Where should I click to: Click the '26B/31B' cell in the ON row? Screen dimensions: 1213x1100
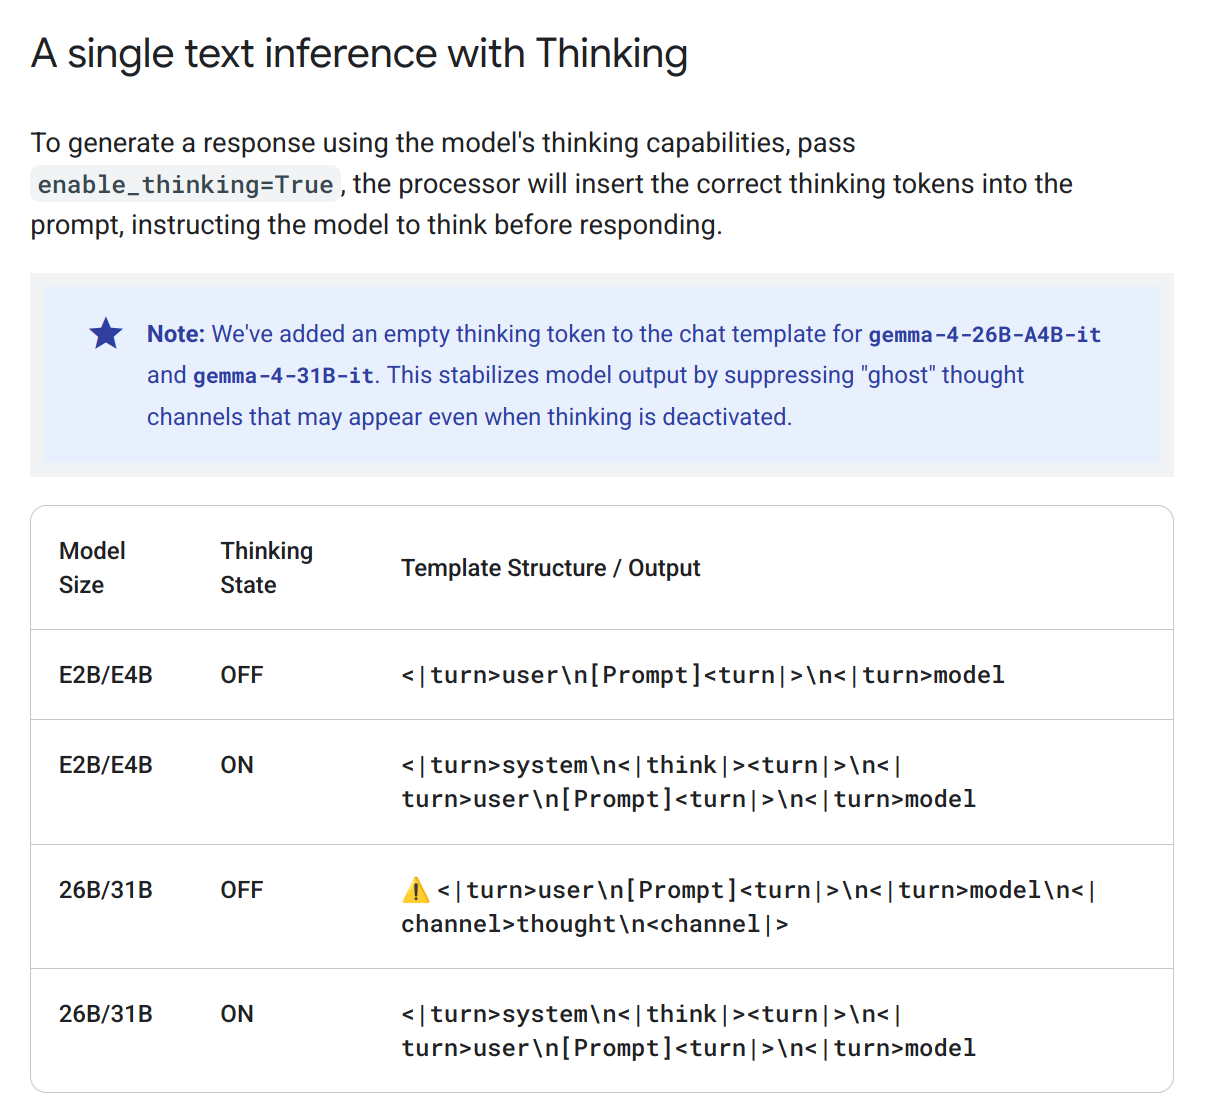(106, 1014)
